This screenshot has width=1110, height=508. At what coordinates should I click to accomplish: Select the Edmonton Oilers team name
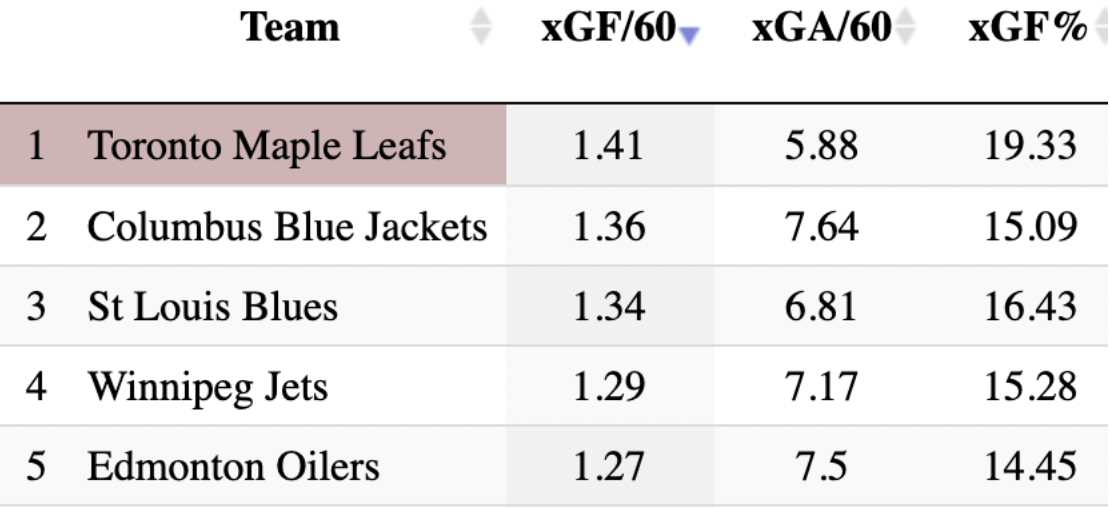[233, 466]
